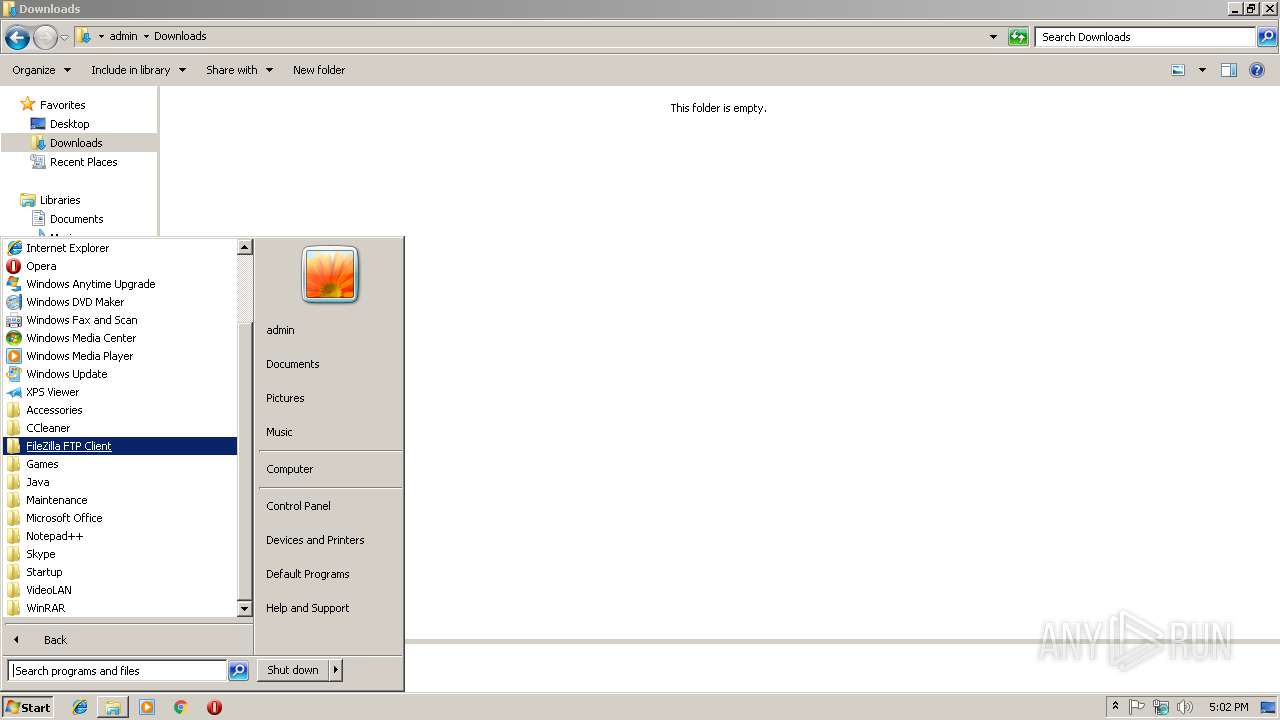Image resolution: width=1280 pixels, height=720 pixels.
Task: Click the blue Help question mark icon
Action: point(1258,70)
